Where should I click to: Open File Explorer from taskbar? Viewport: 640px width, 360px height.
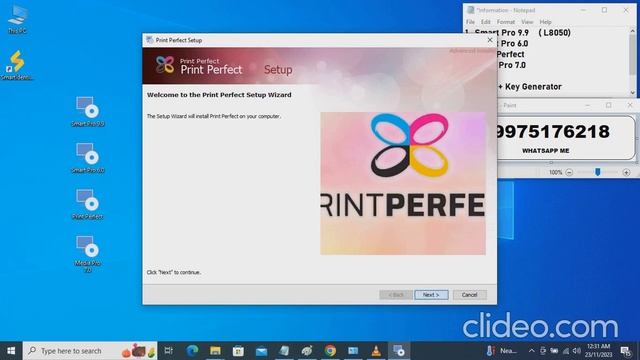pos(216,351)
